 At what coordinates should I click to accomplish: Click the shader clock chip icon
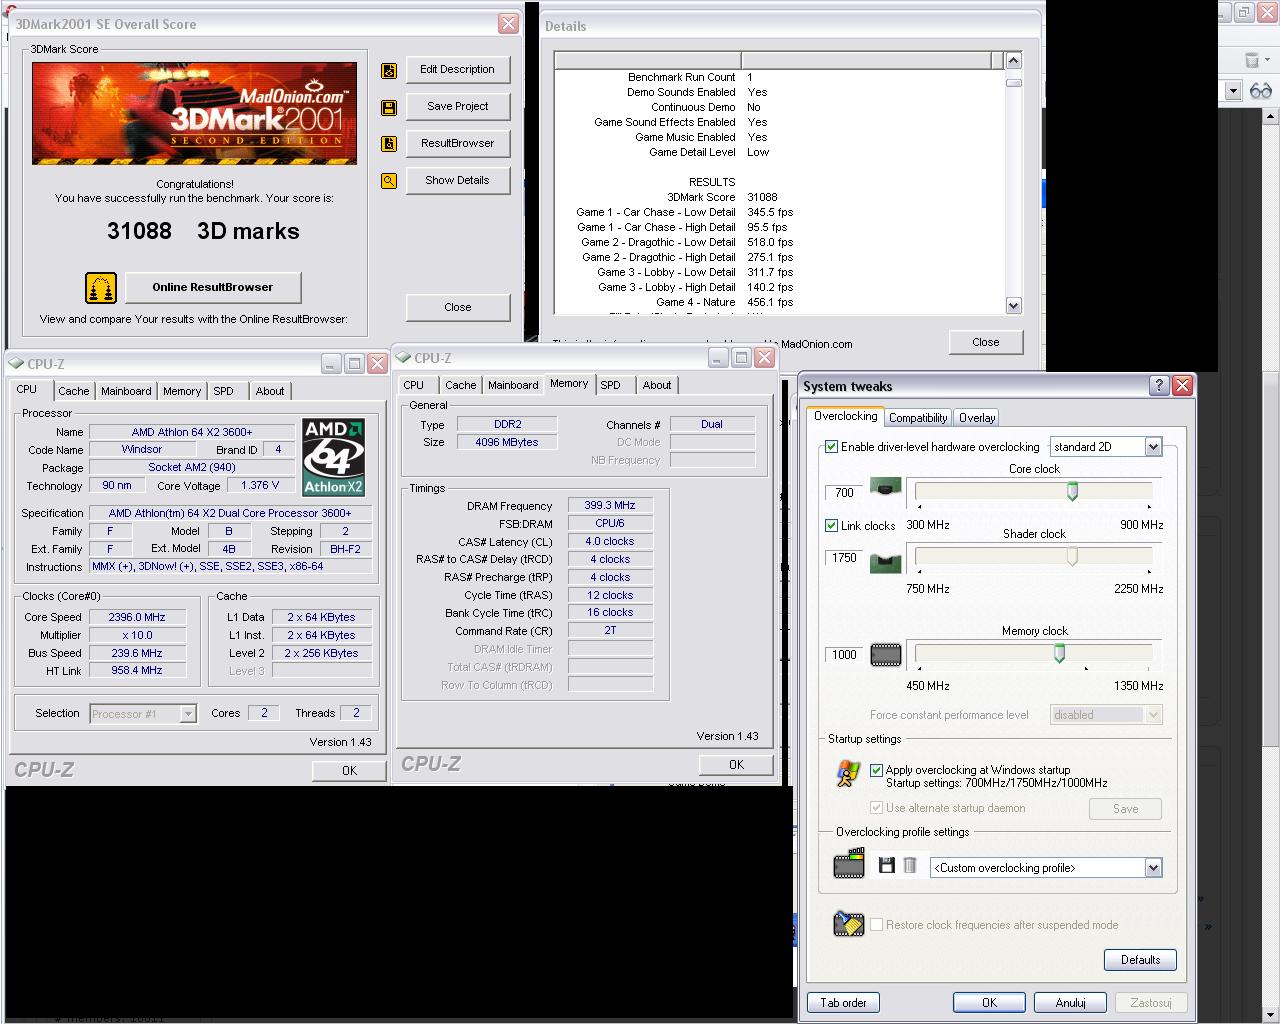tap(885, 562)
